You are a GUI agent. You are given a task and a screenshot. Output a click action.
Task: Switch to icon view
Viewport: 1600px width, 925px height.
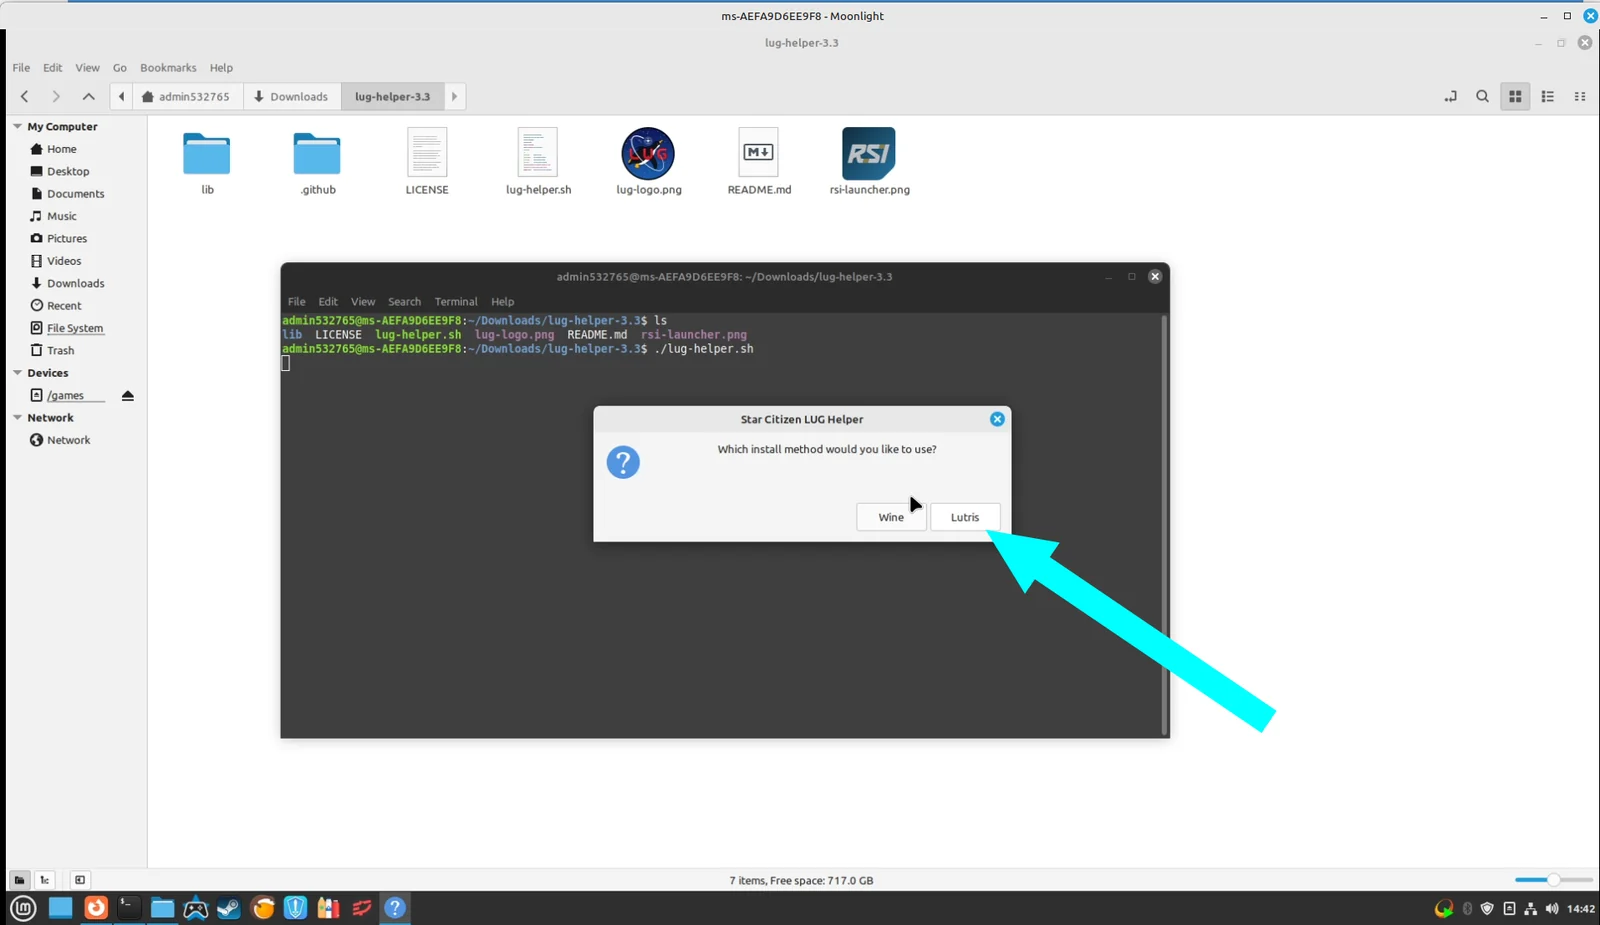[1515, 97]
